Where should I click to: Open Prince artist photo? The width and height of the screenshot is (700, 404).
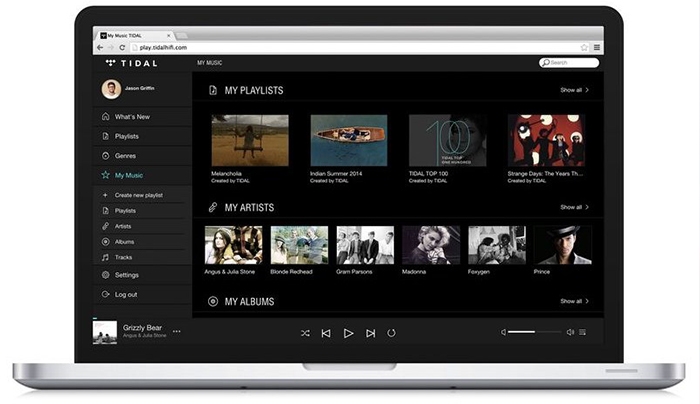(562, 245)
